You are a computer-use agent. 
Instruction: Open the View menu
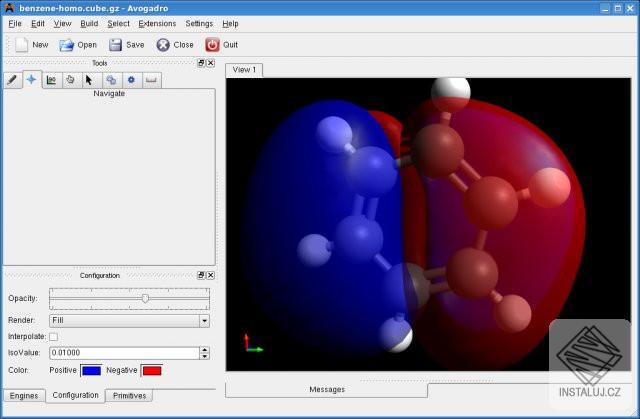(x=62, y=24)
